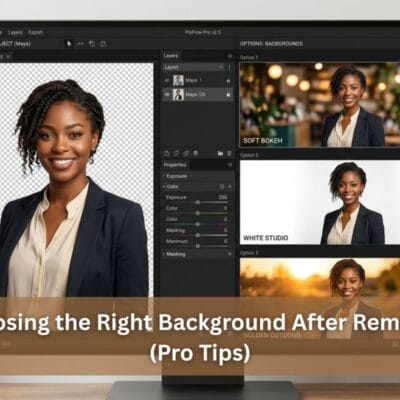400x400 pixels.
Task: Click the Exposure slider handle
Action: [x=198, y=202]
